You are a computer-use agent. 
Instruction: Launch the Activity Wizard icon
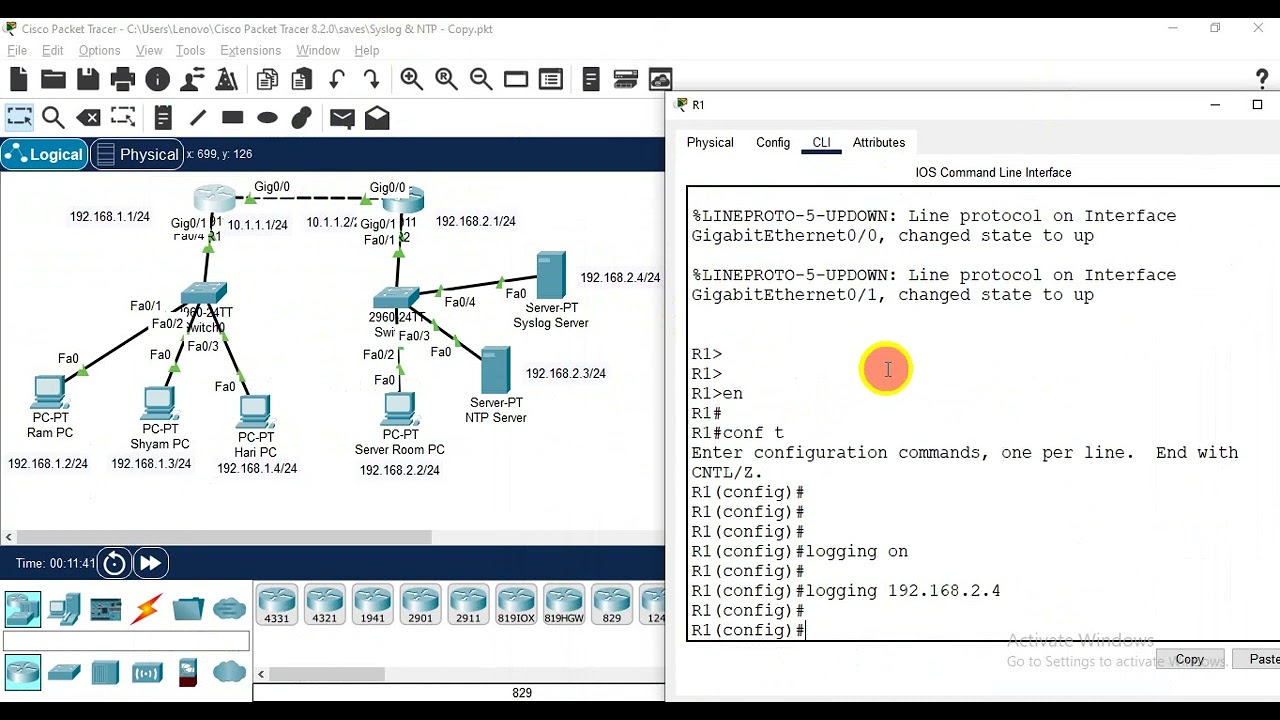pyautogui.click(x=226, y=79)
